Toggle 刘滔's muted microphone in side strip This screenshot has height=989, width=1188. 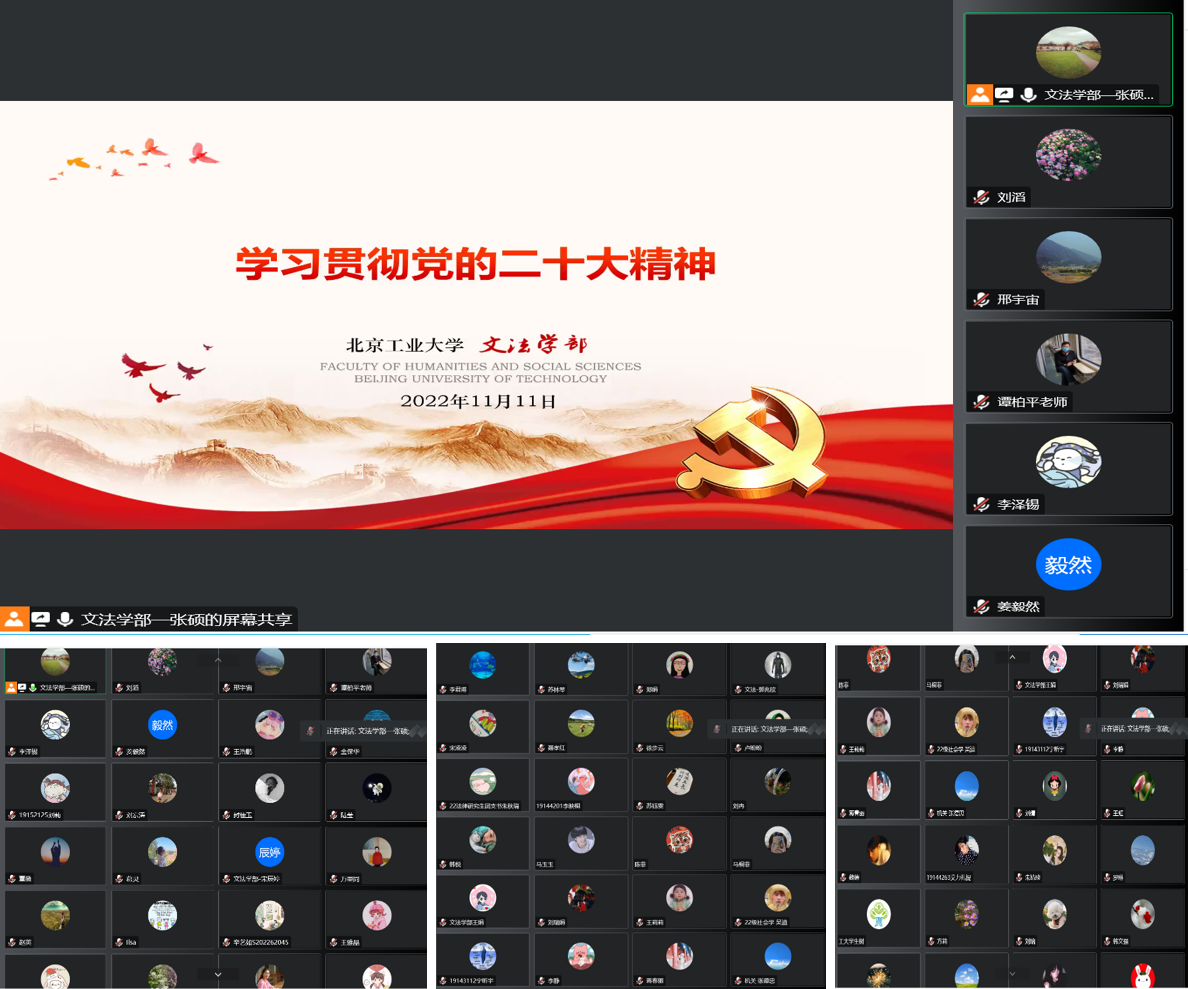(x=981, y=197)
